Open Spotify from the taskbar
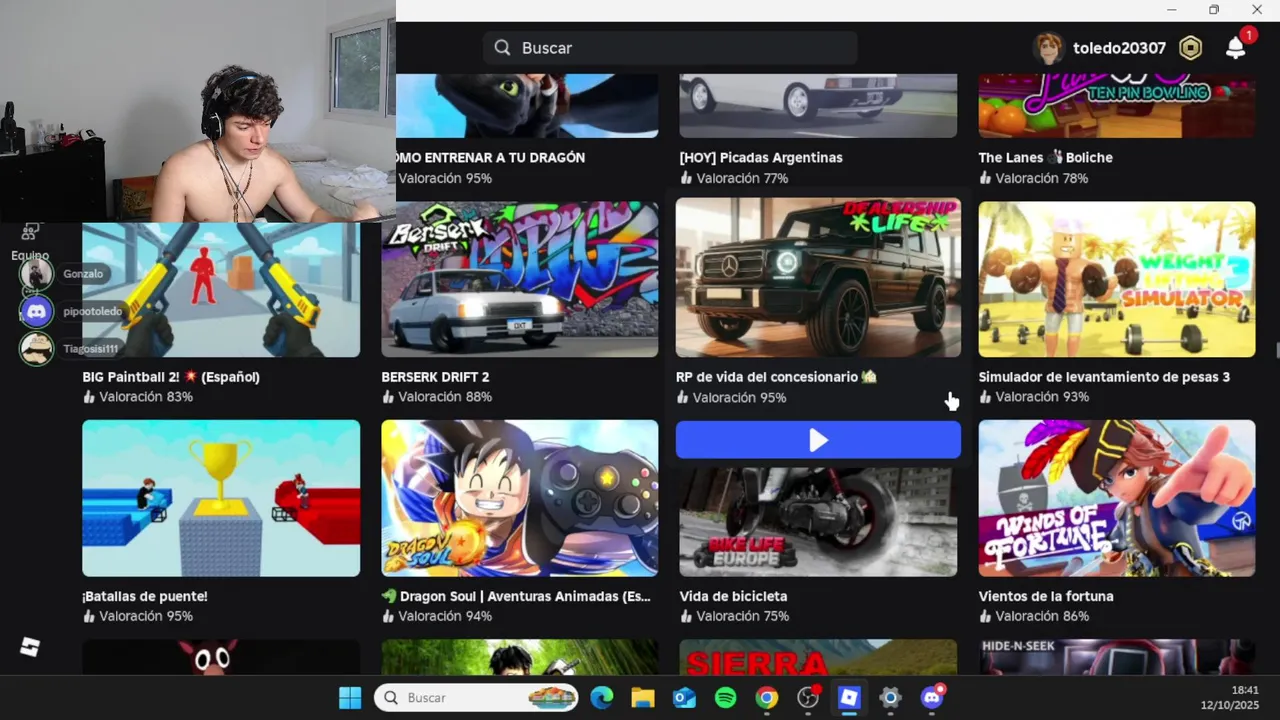Image resolution: width=1280 pixels, height=720 pixels. [726, 697]
